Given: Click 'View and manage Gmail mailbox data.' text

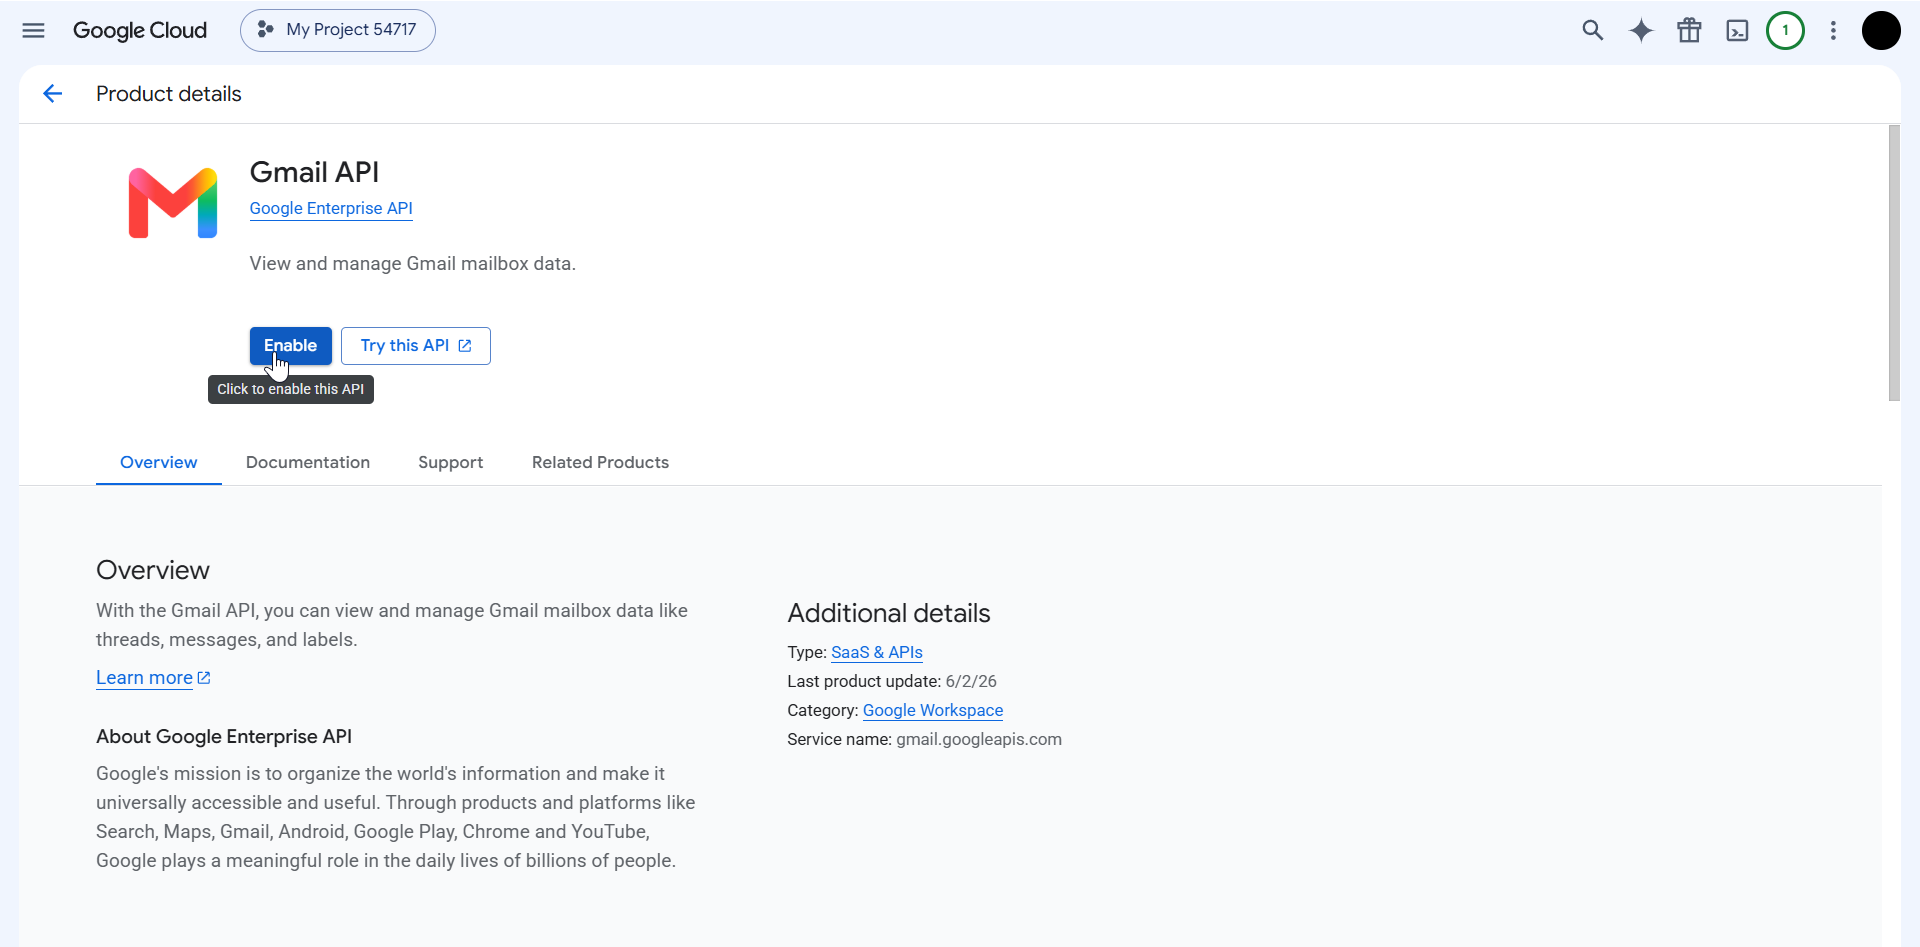Looking at the screenshot, I should coord(413,264).
